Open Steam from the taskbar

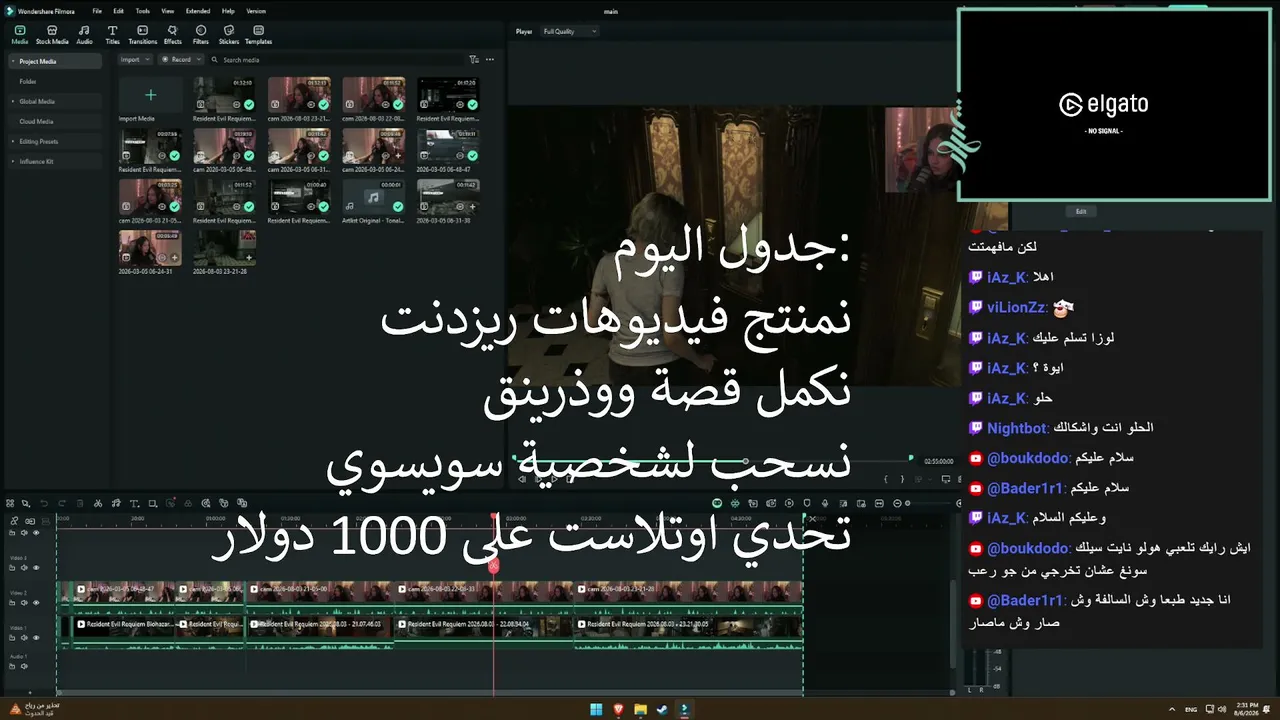(662, 709)
